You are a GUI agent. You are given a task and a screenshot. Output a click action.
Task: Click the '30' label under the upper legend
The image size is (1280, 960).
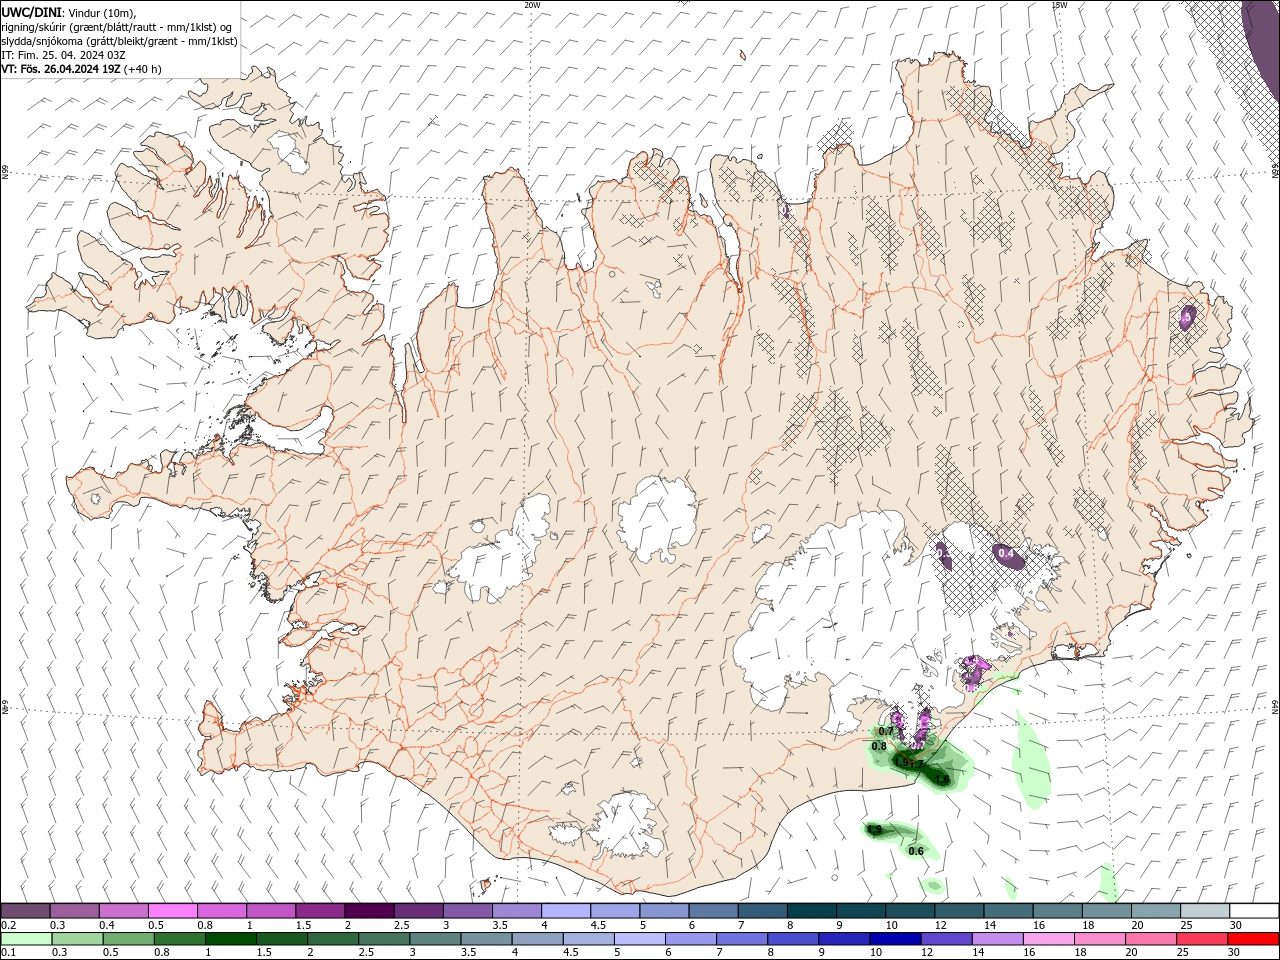pyautogui.click(x=1236, y=925)
